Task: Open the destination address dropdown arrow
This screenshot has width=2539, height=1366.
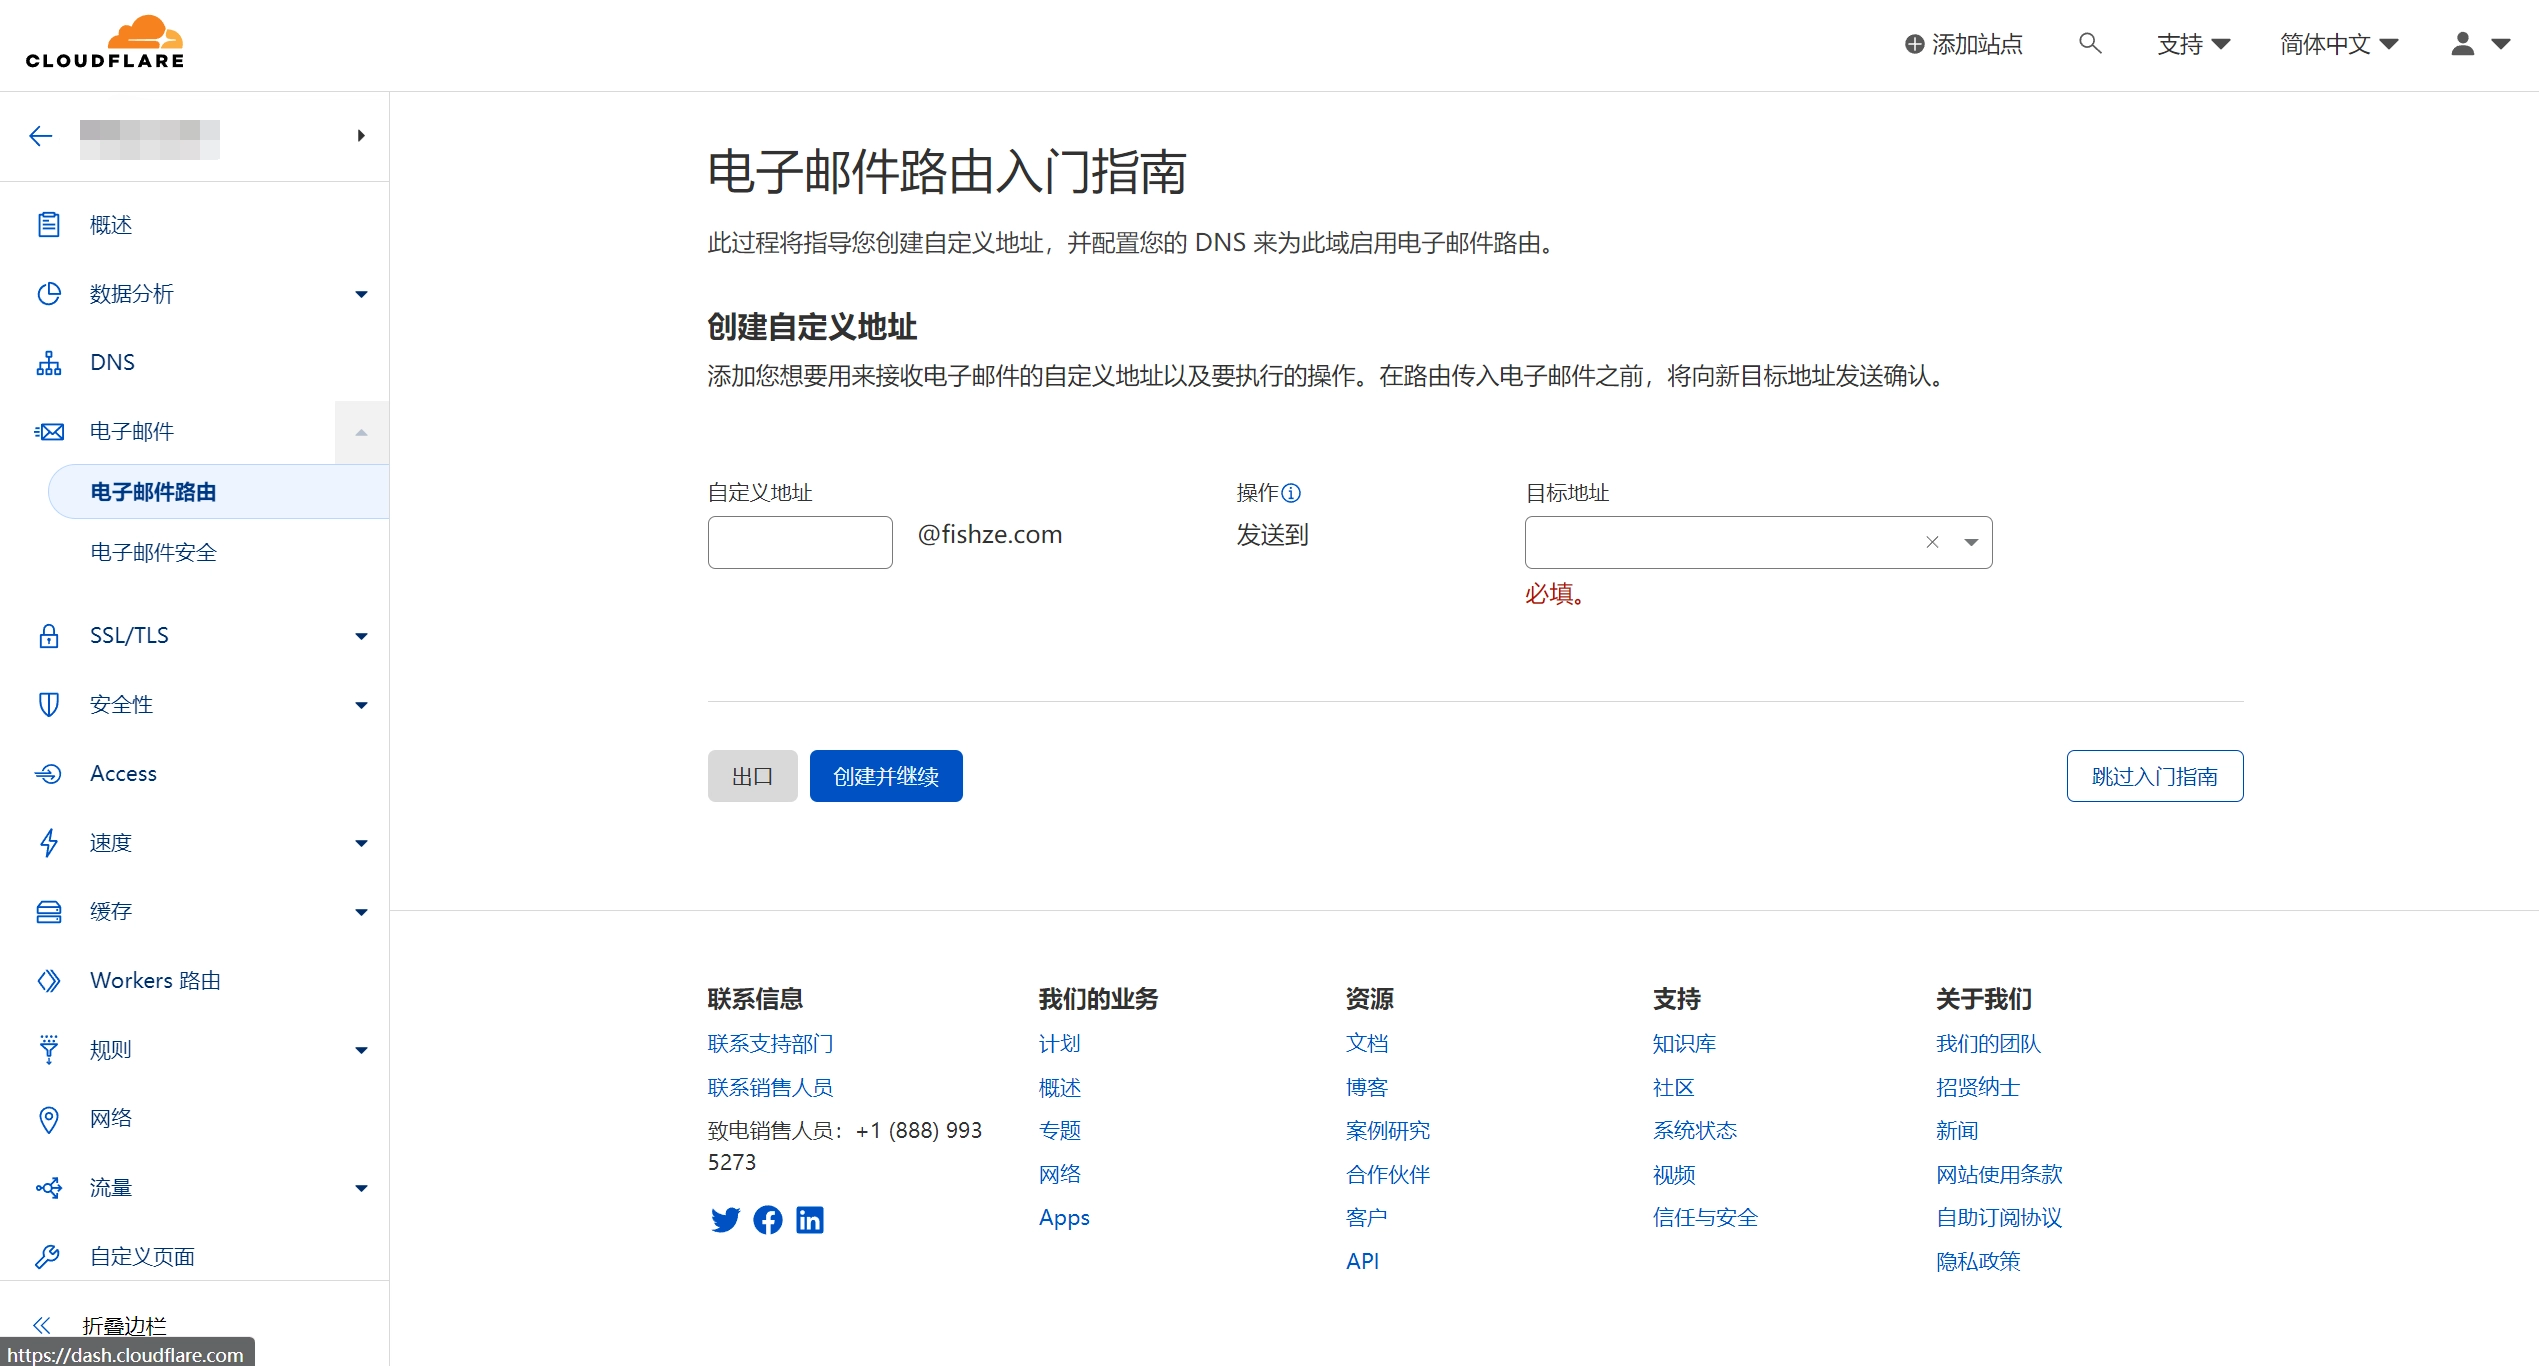Action: [1970, 542]
